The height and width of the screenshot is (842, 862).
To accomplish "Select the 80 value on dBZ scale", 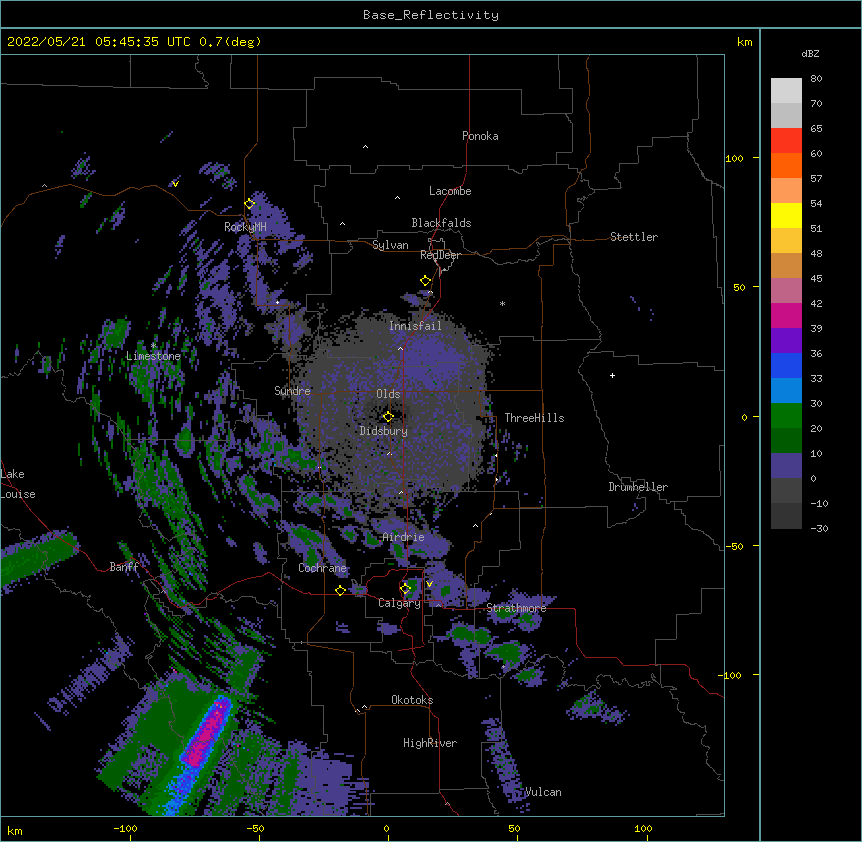I will (816, 79).
